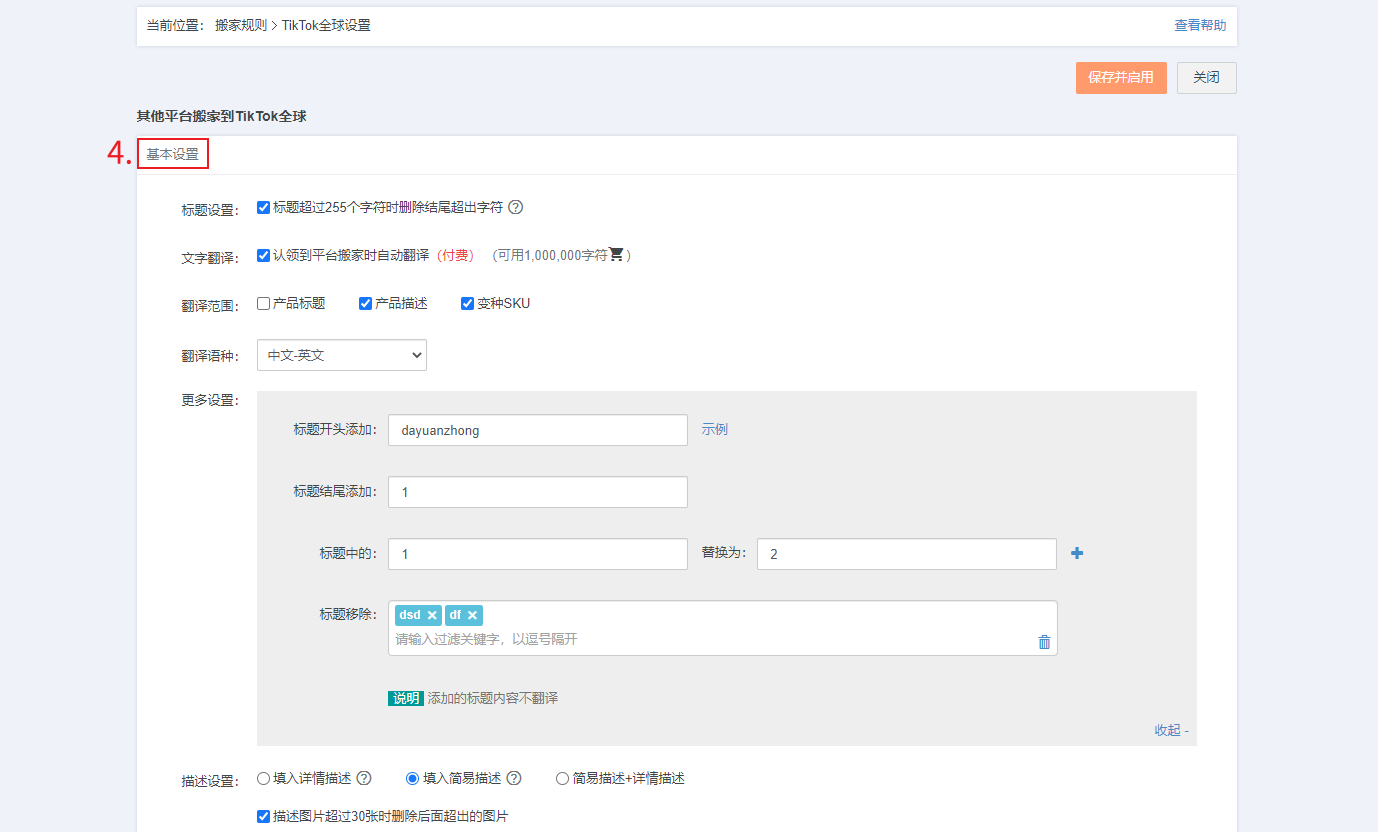Screen dimensions: 1378x832
Task: Click the 标题中的 input field
Action: (x=538, y=554)
